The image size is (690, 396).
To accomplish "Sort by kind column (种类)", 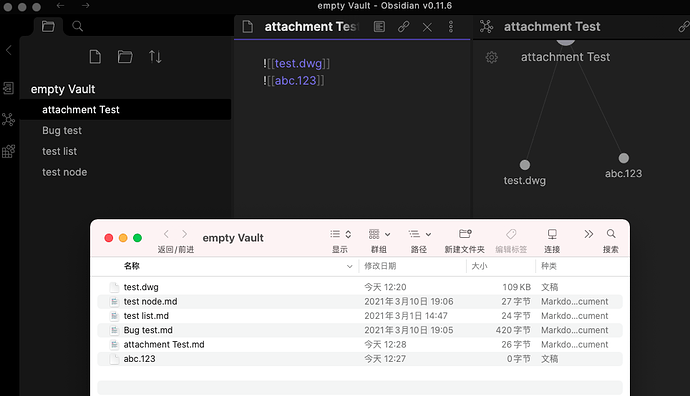I will 549,266.
